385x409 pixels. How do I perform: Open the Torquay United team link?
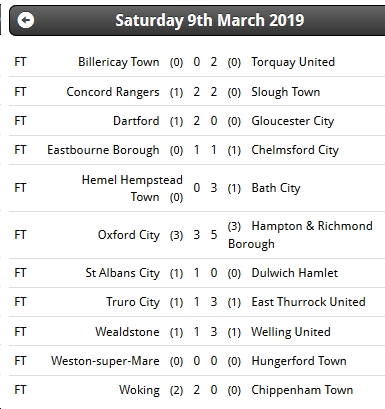[x=293, y=62]
